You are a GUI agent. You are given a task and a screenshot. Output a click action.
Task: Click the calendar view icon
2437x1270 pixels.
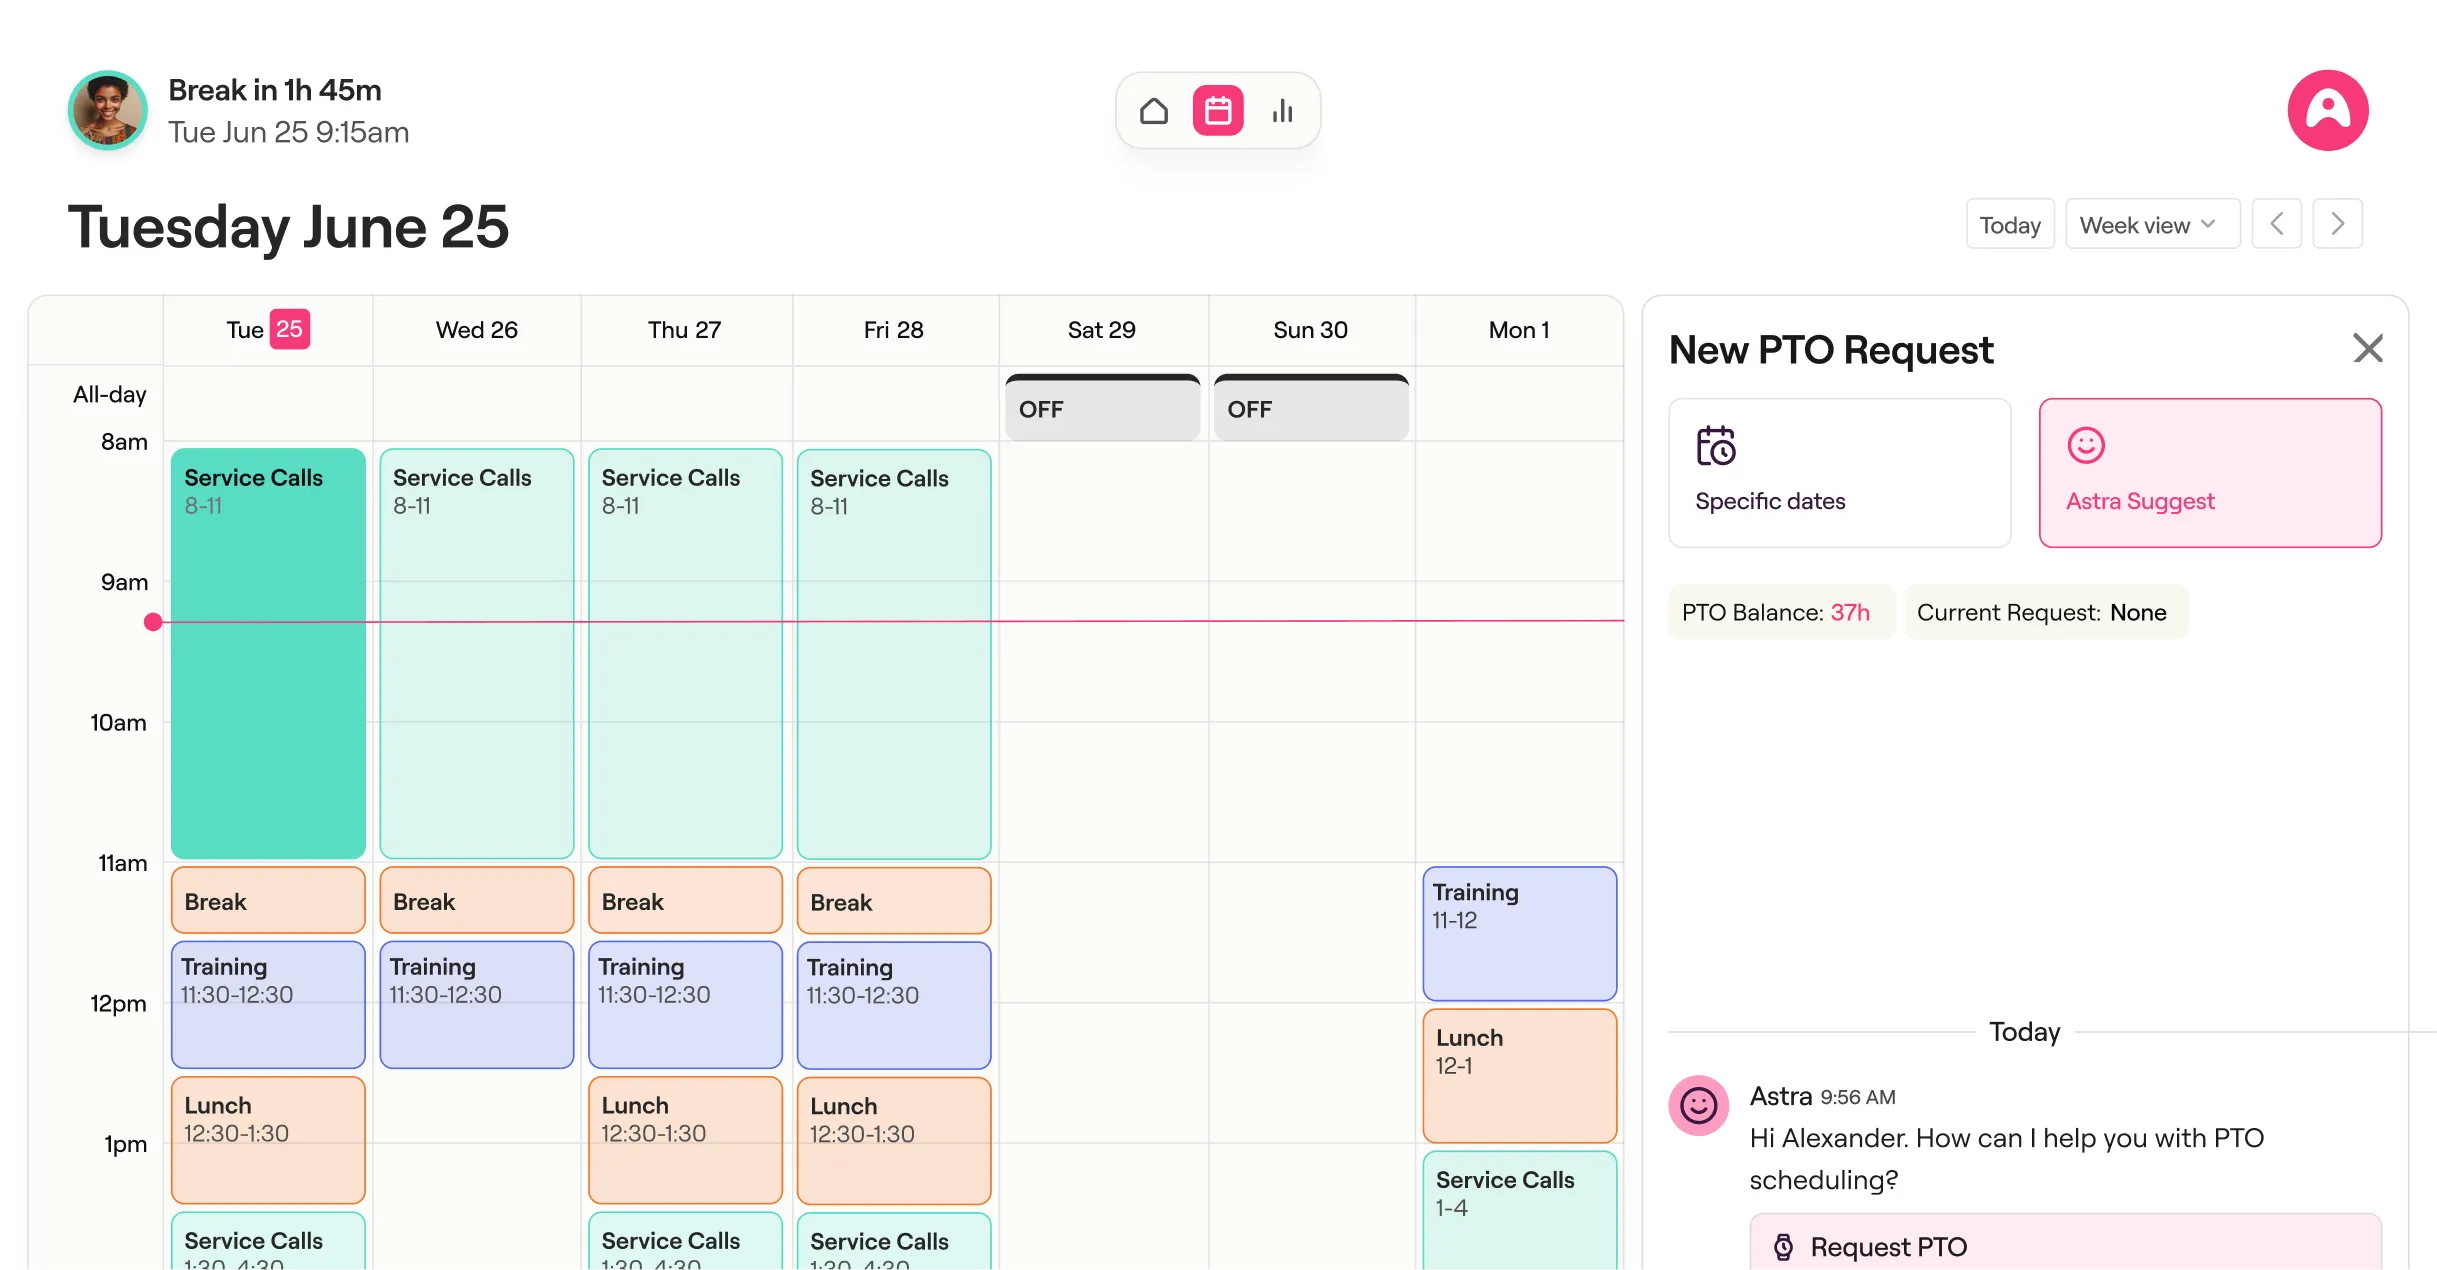click(x=1217, y=110)
